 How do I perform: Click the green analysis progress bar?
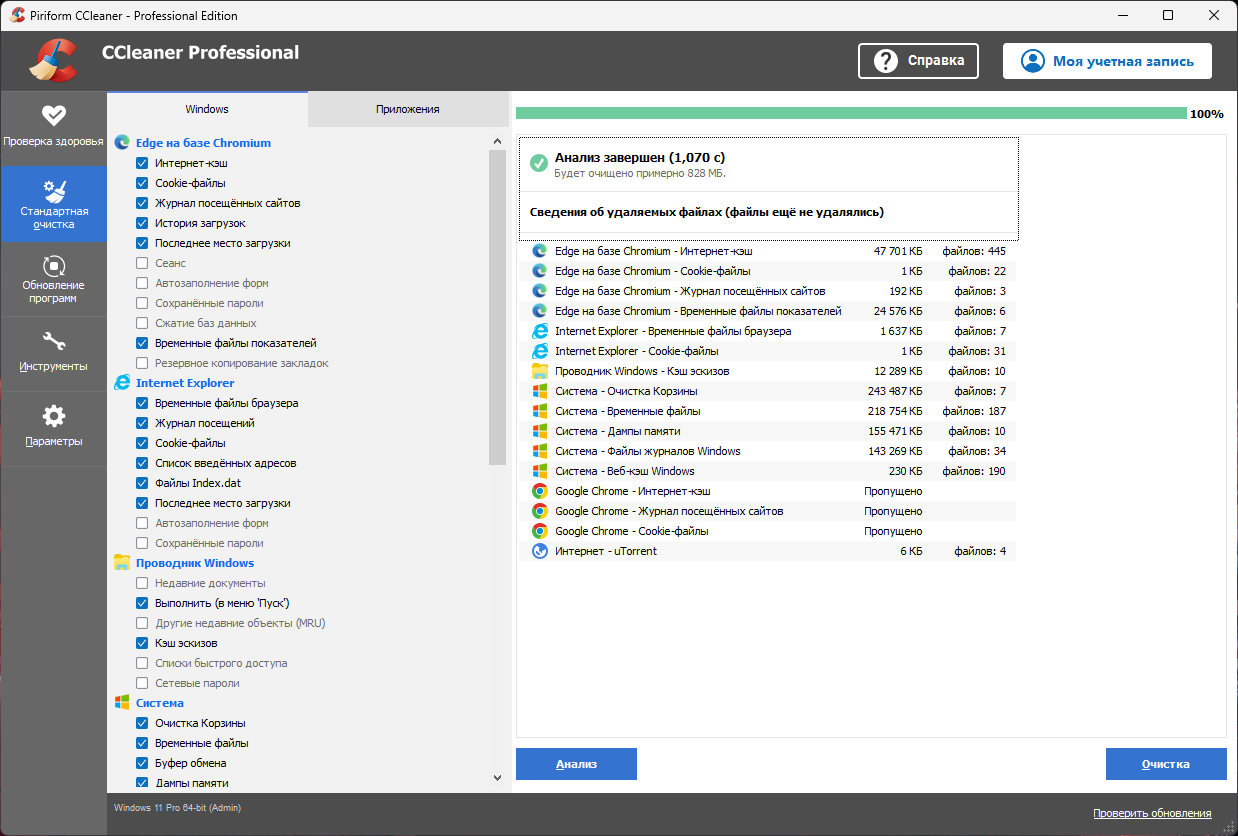pos(851,113)
